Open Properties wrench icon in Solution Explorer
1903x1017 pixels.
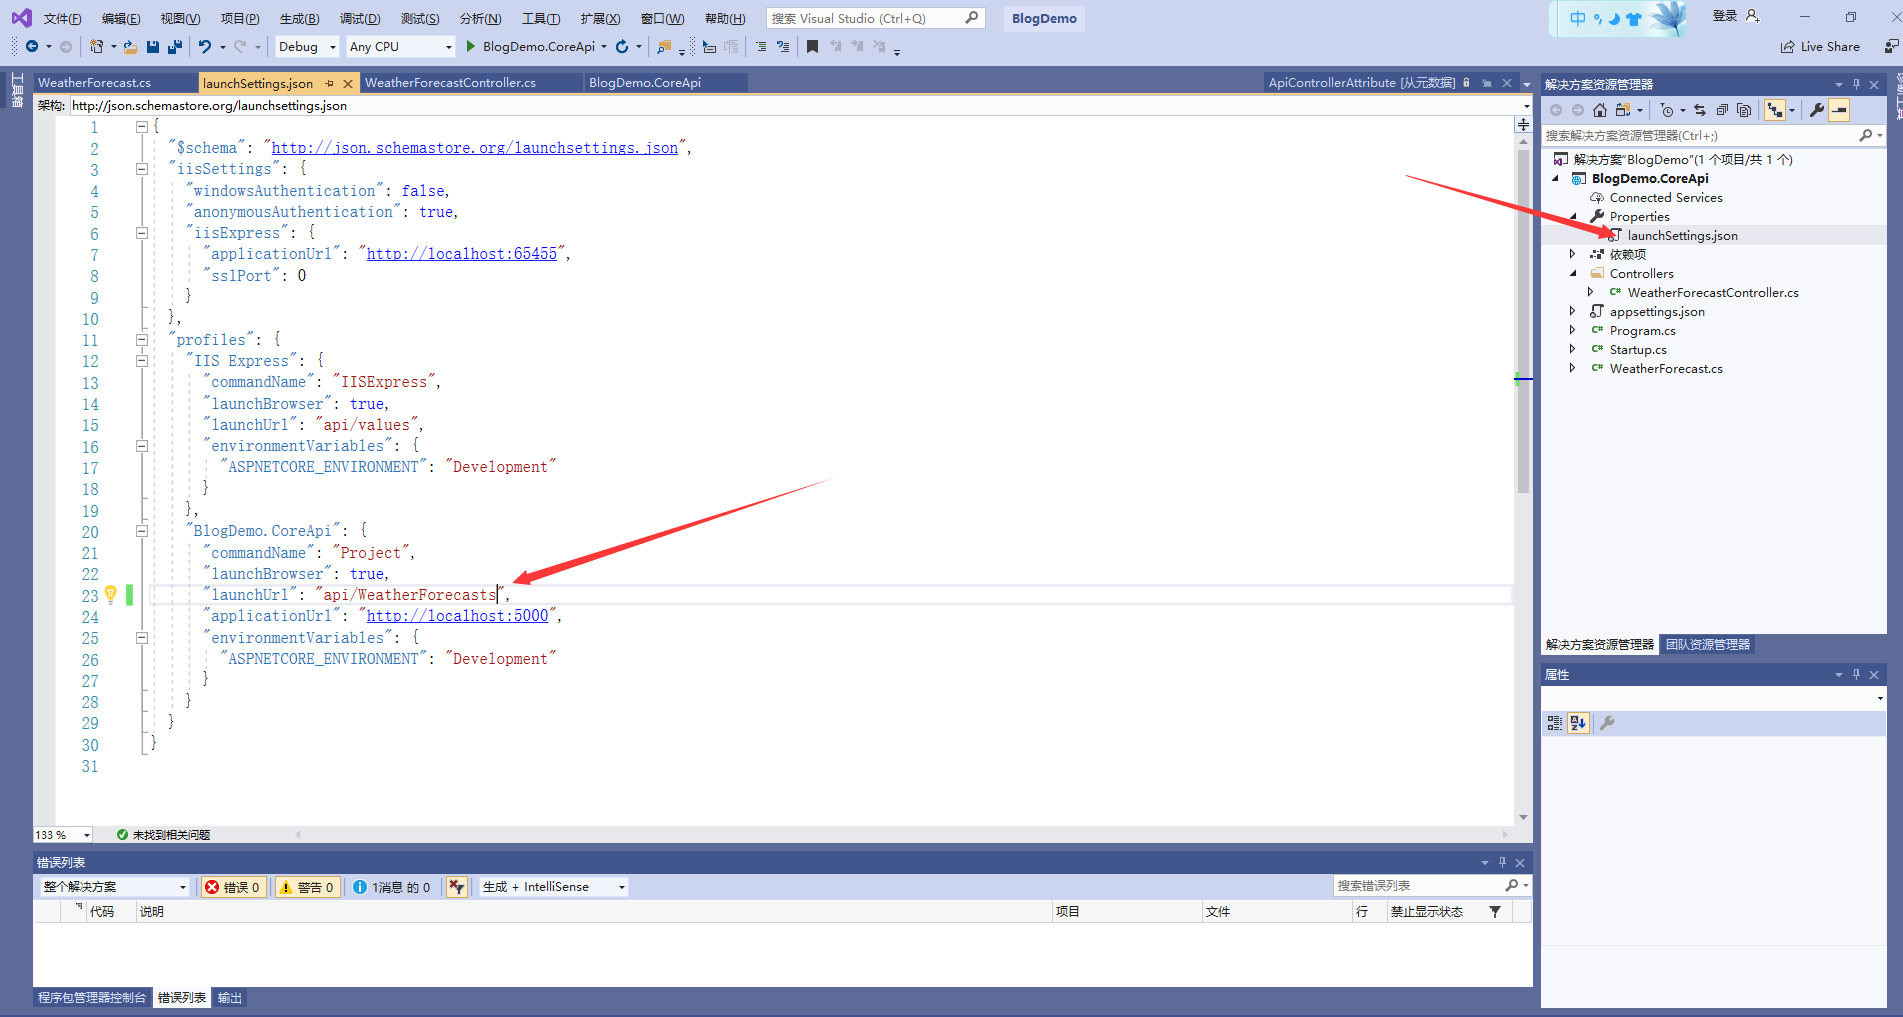[x=1817, y=110]
